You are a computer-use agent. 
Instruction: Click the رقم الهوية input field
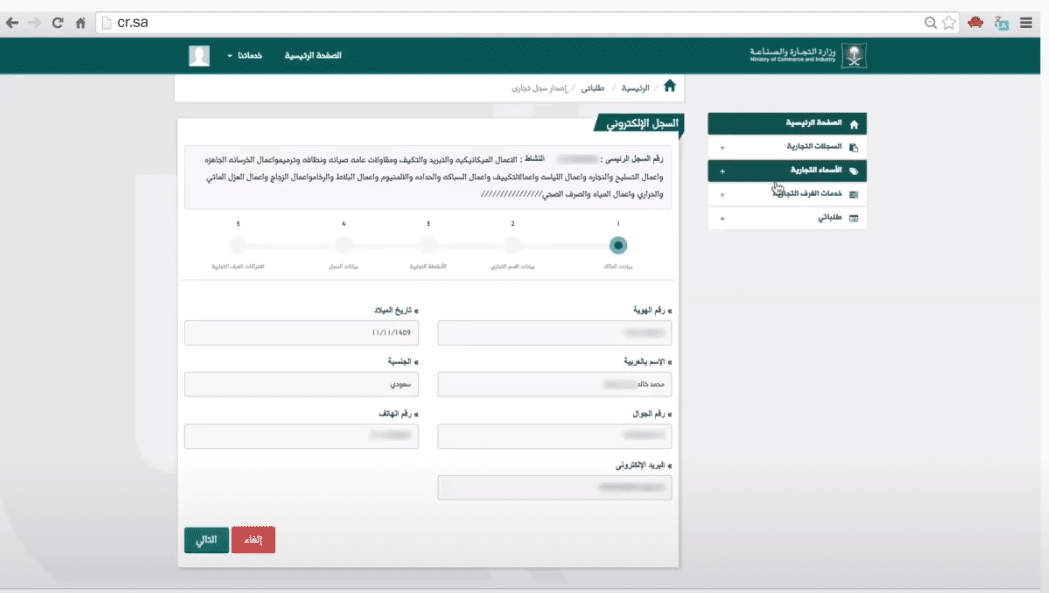pos(555,333)
